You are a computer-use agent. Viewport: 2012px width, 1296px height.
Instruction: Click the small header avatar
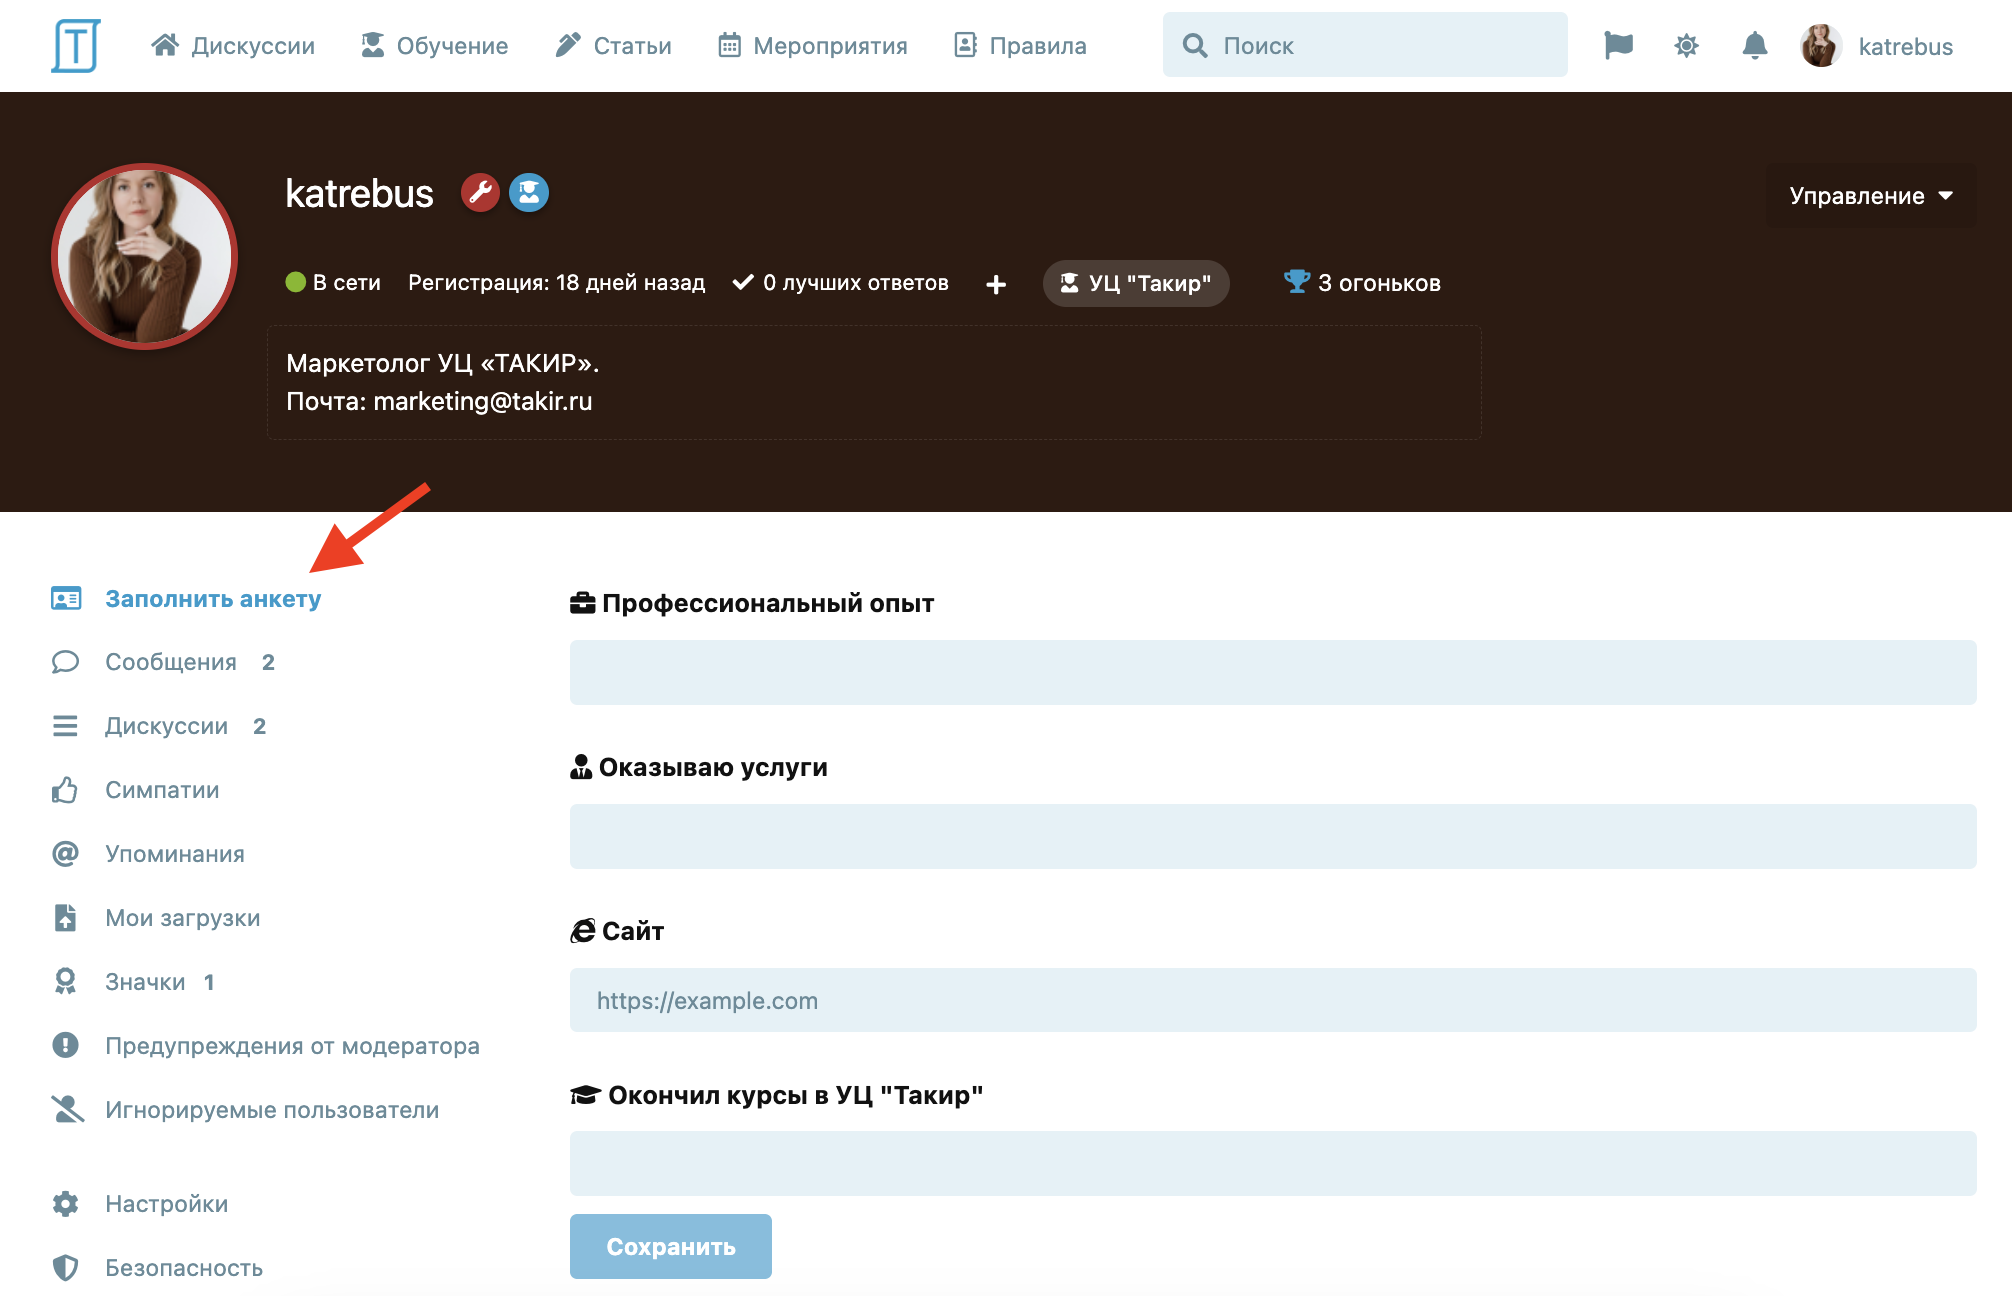pos(1821,46)
